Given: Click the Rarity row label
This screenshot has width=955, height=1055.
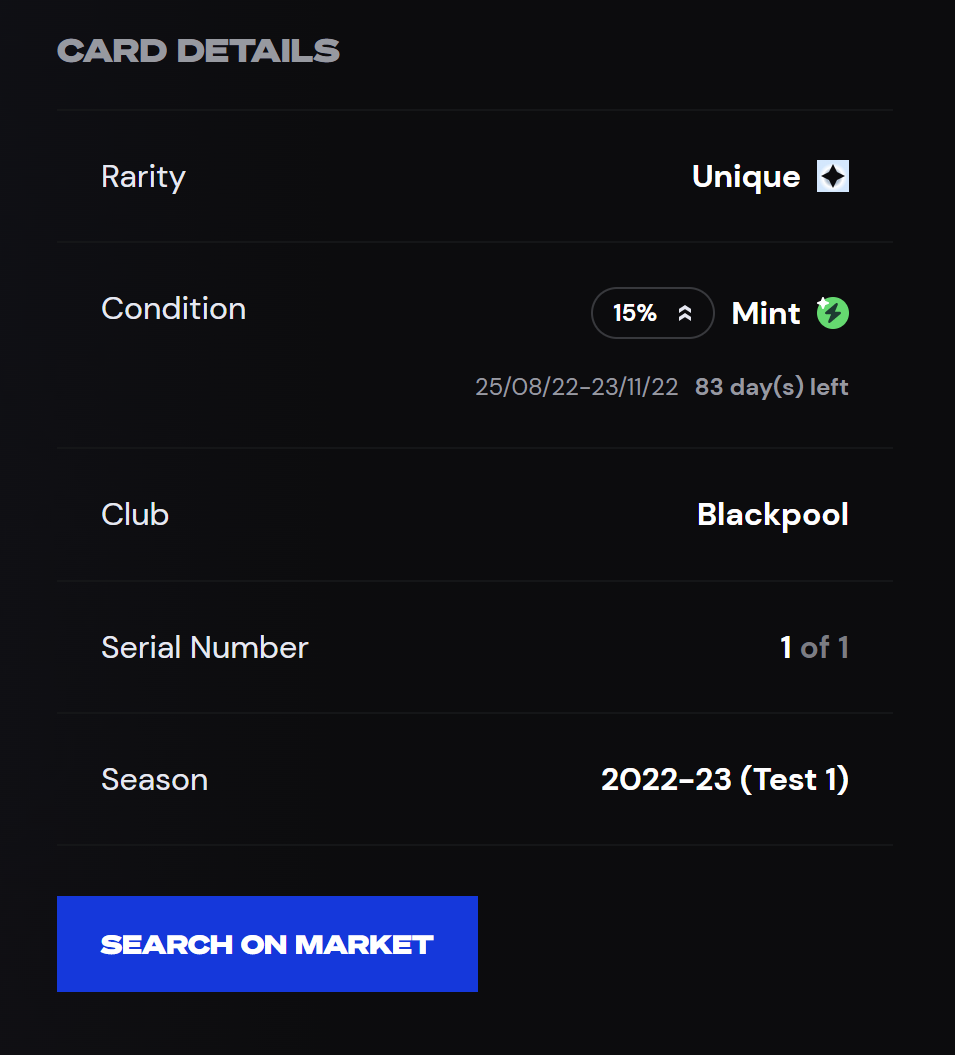Looking at the screenshot, I should (x=143, y=178).
